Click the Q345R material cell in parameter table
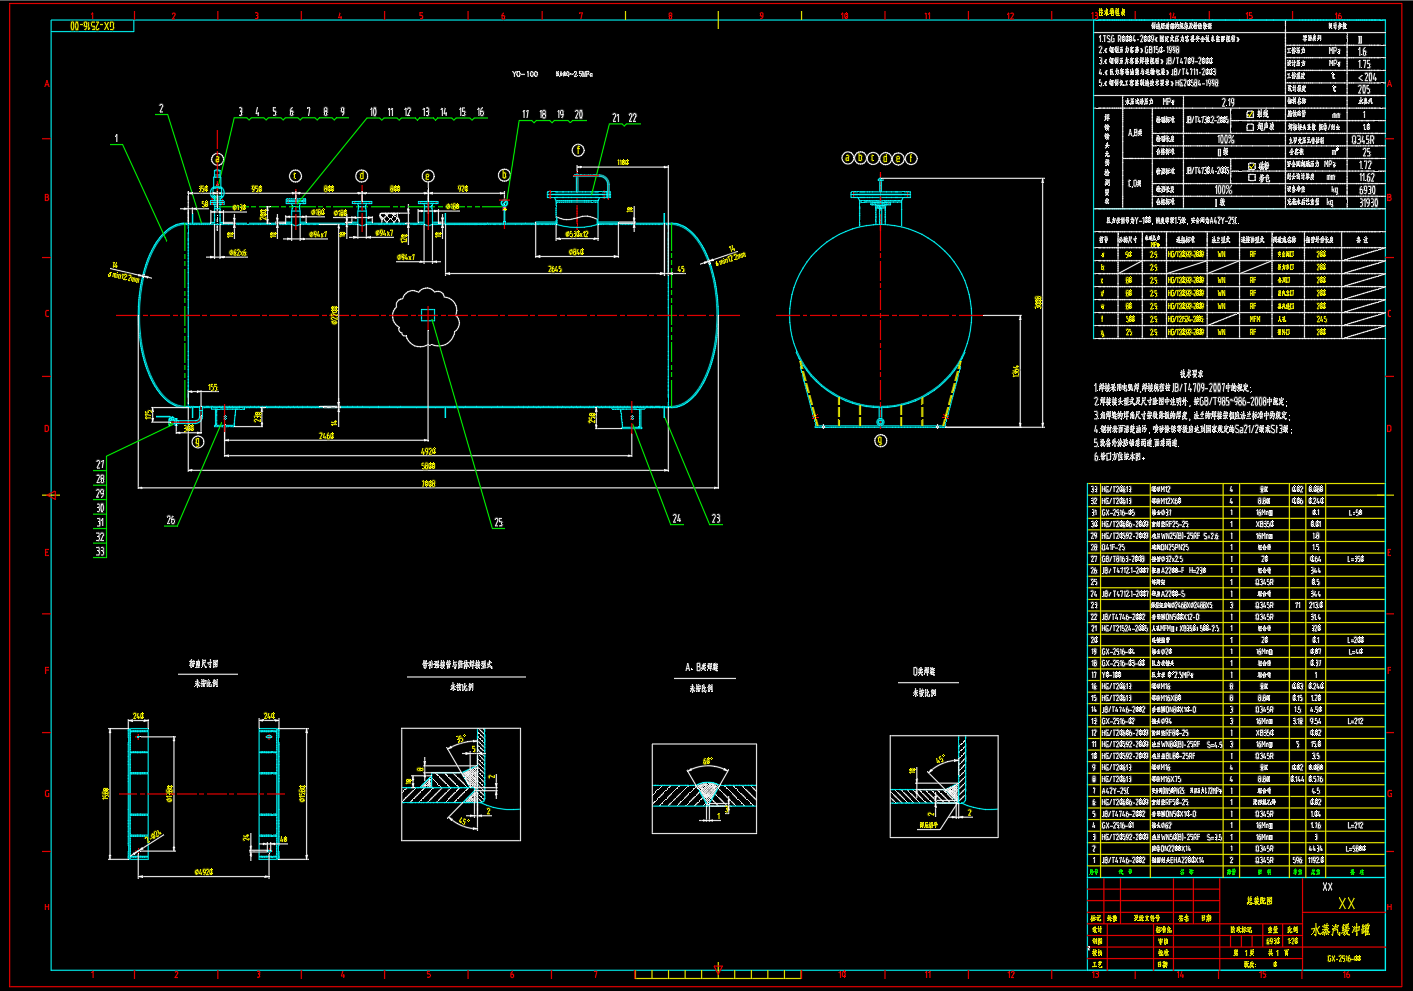Image resolution: width=1413 pixels, height=991 pixels. click(x=1364, y=140)
